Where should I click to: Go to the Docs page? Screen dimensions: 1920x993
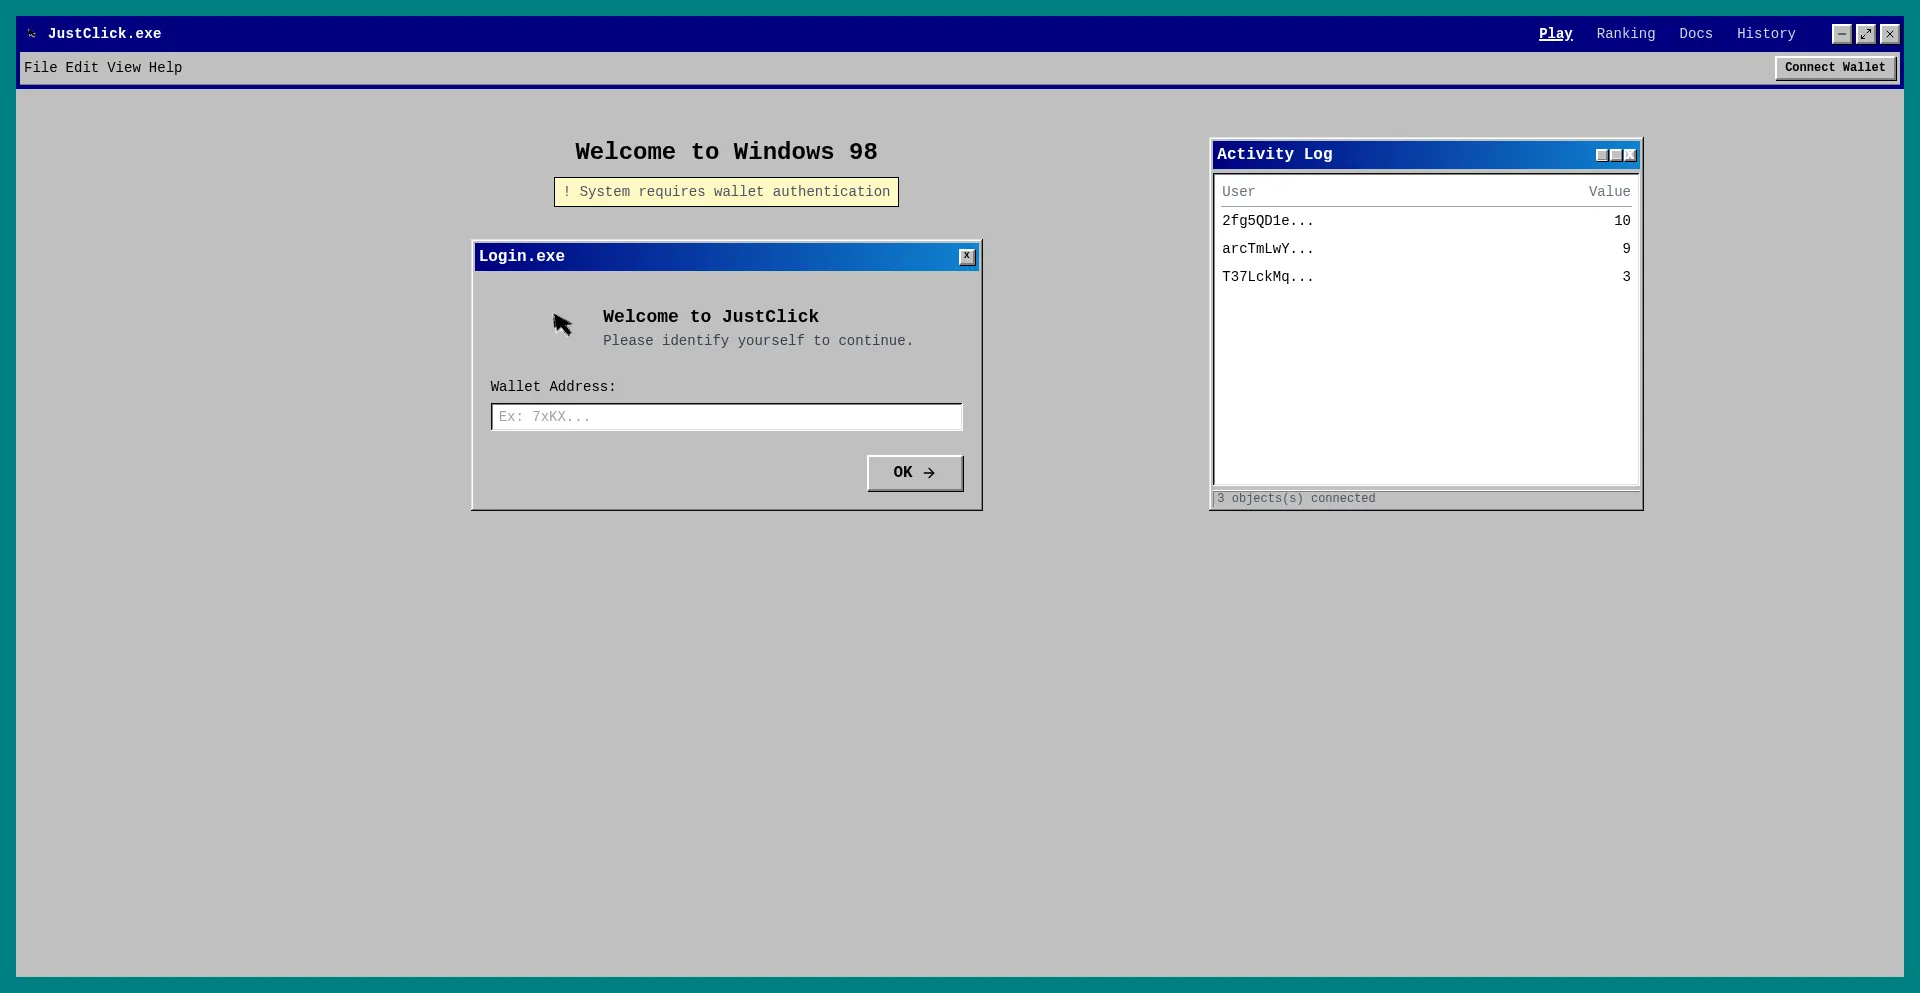(x=1695, y=34)
